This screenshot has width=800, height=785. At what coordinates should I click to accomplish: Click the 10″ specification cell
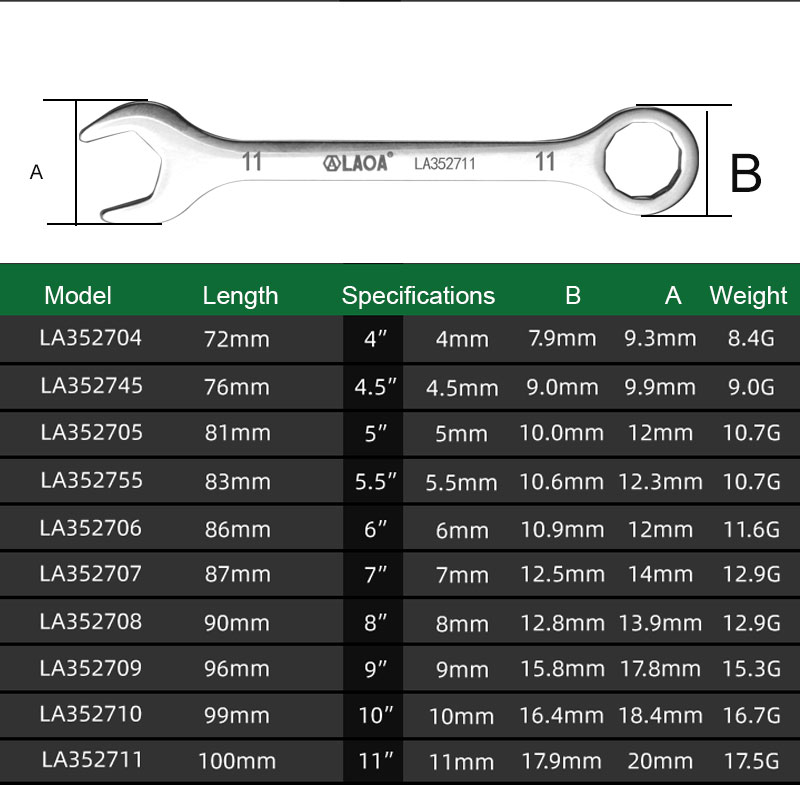(375, 716)
